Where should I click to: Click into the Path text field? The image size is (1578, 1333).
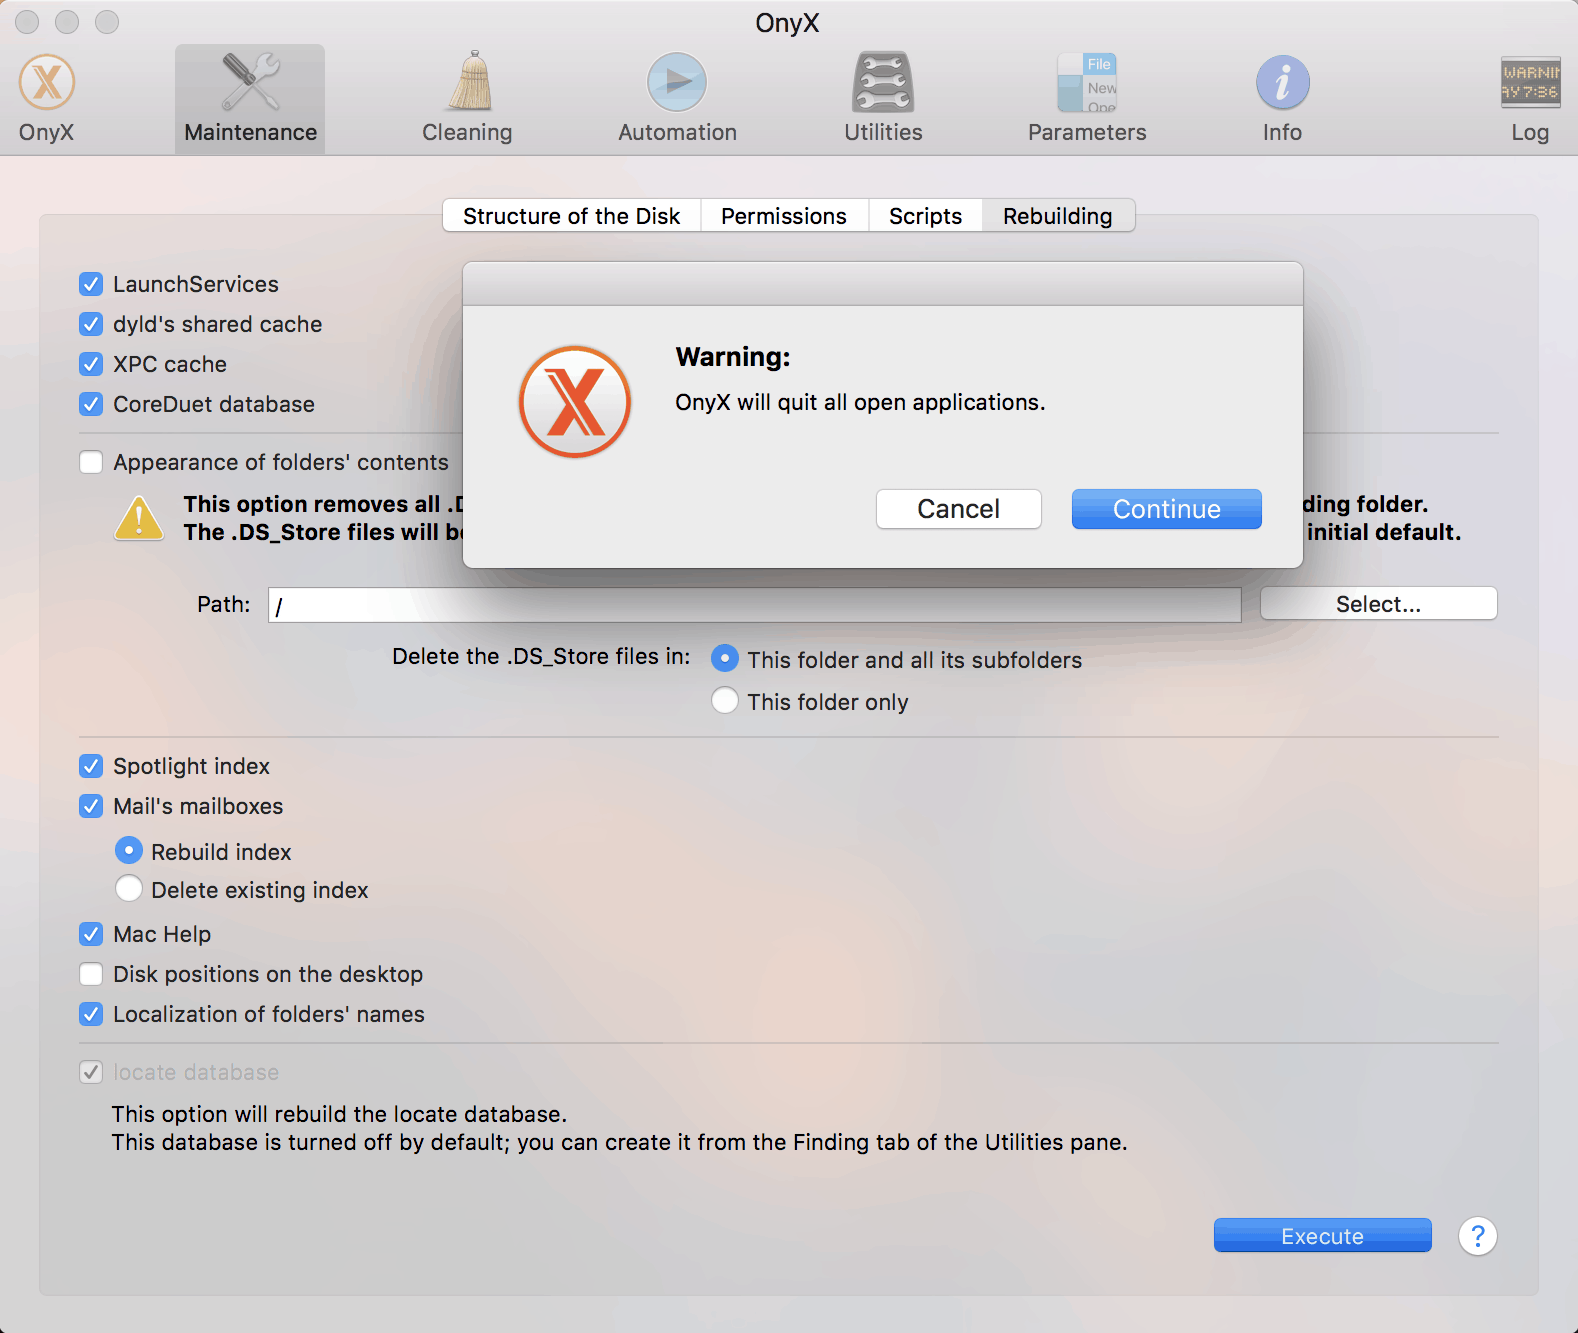[755, 605]
